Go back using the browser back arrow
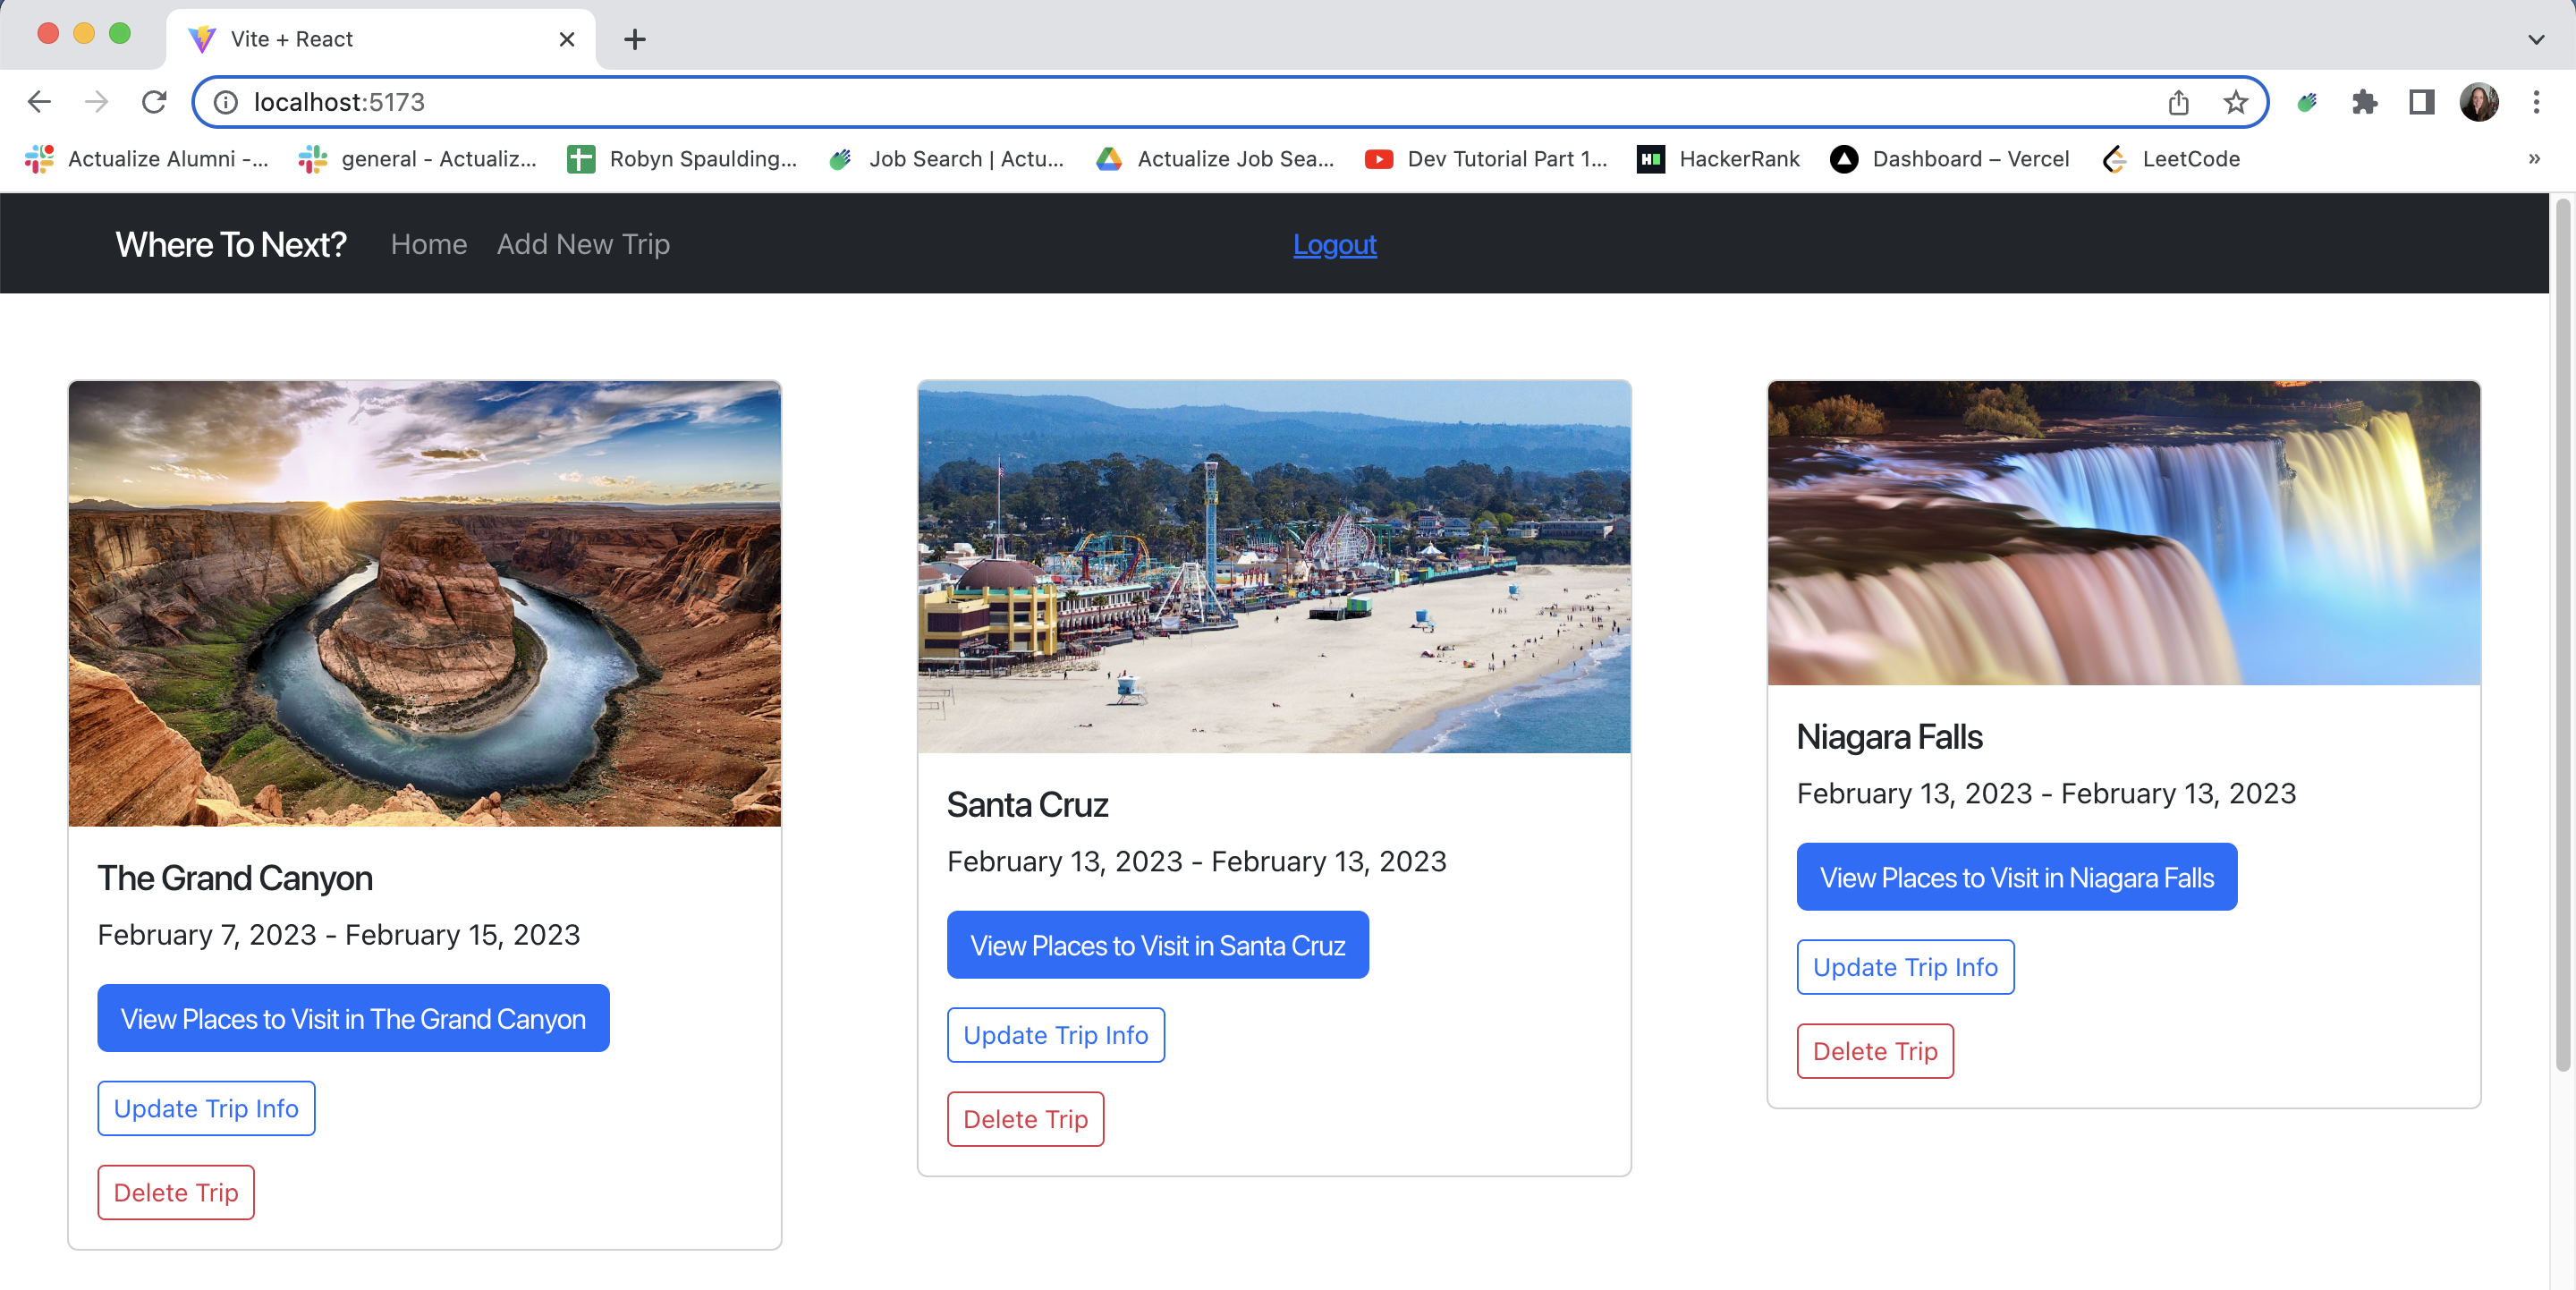This screenshot has height=1290, width=2576. [x=40, y=102]
